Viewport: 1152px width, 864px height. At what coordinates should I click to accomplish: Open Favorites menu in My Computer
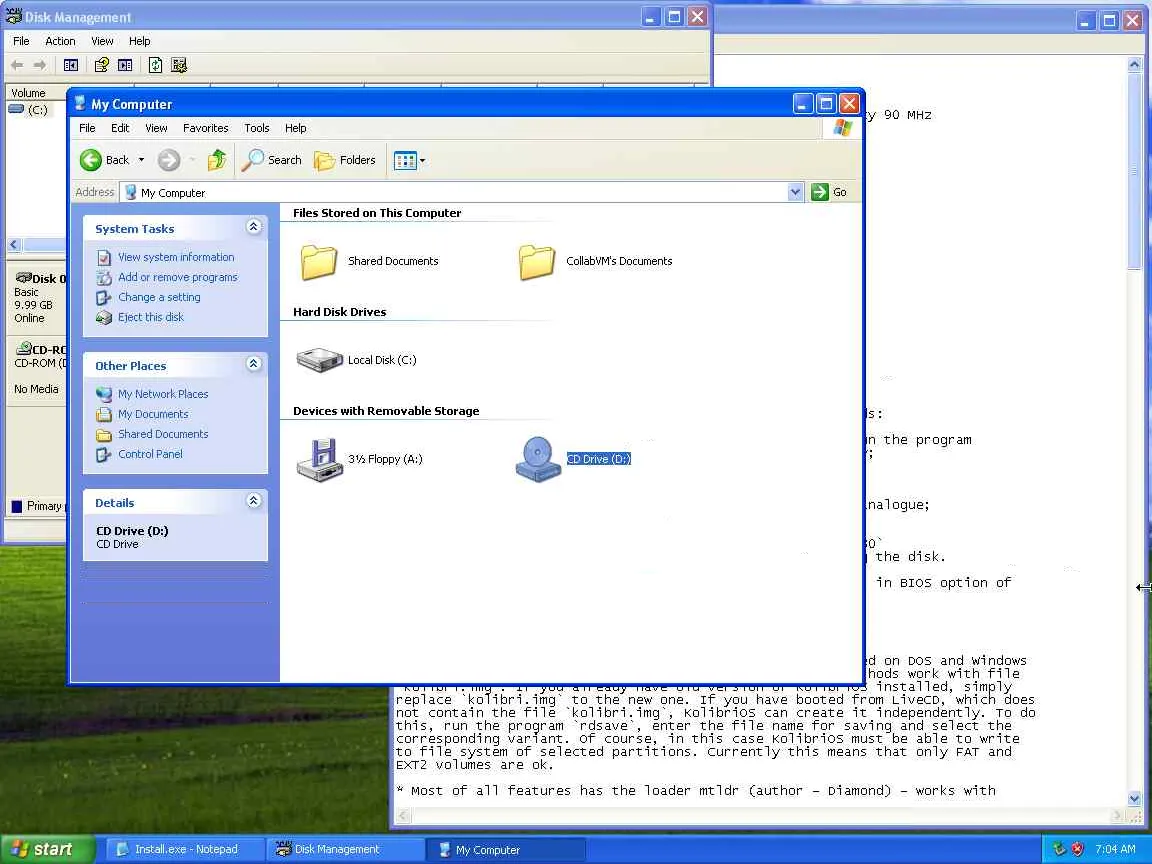coord(206,128)
